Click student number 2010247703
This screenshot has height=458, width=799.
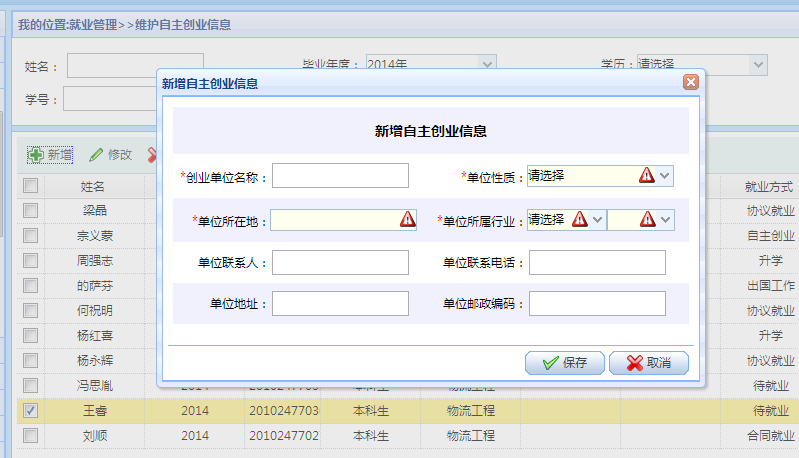tap(284, 411)
